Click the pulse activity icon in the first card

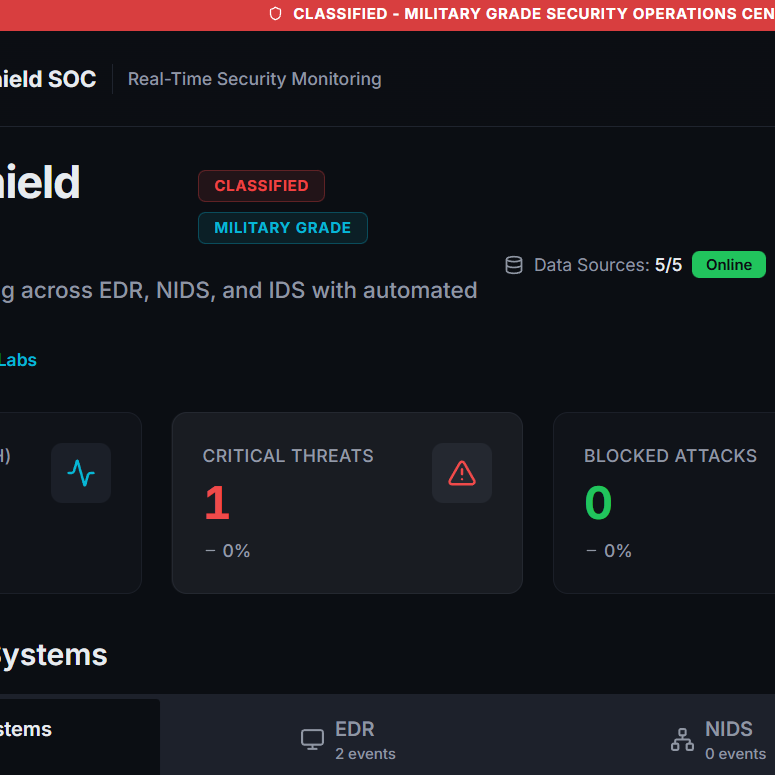pyautogui.click(x=81, y=473)
